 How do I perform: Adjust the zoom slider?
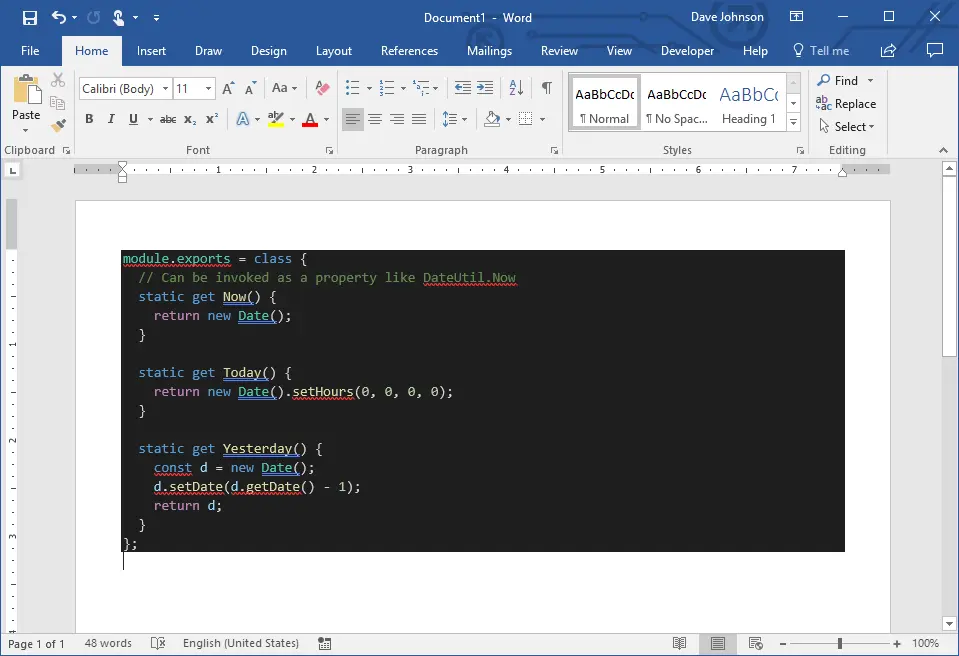840,643
